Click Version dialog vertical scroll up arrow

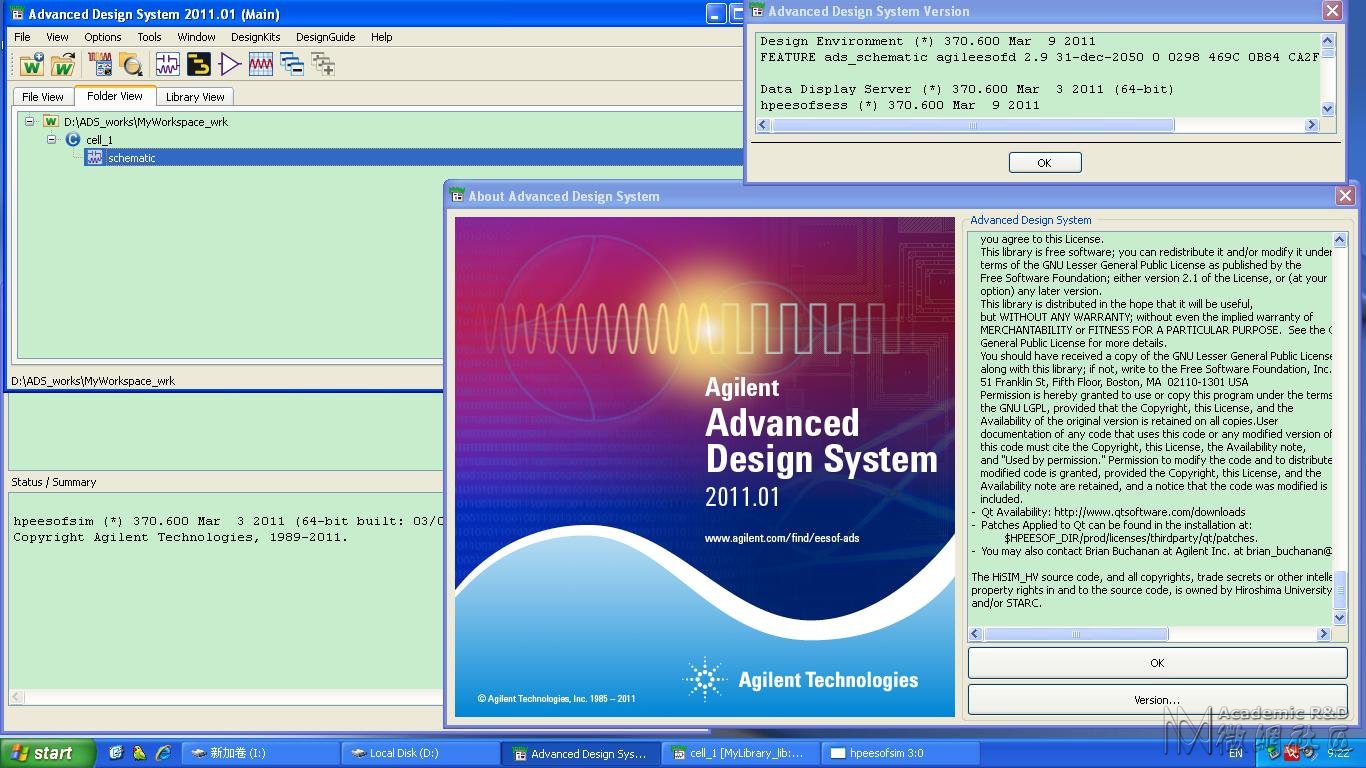click(1328, 41)
